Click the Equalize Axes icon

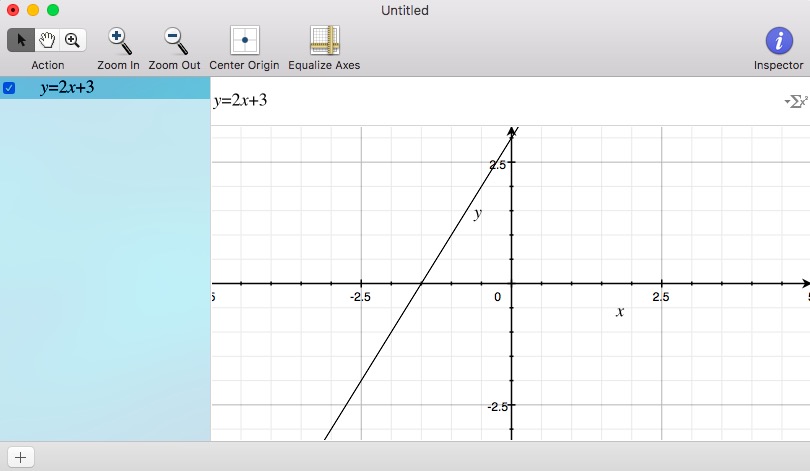323,40
